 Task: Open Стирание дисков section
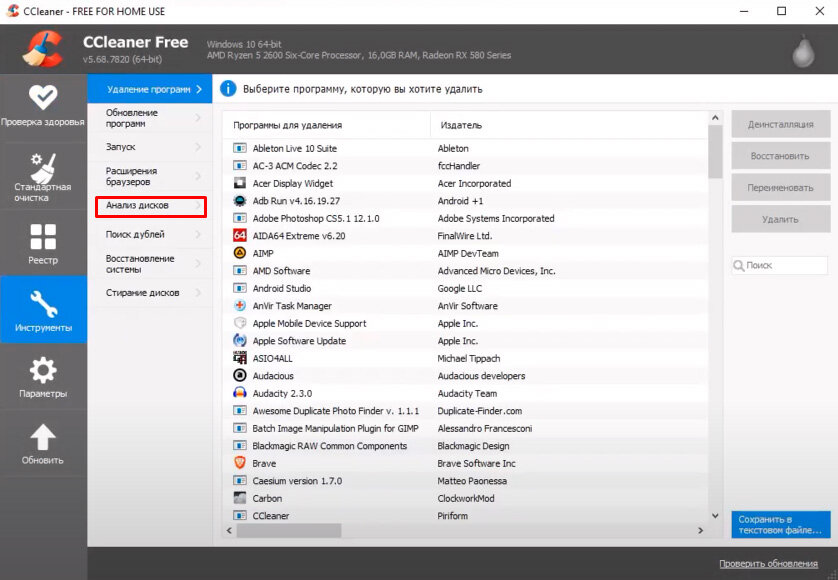click(x=150, y=293)
